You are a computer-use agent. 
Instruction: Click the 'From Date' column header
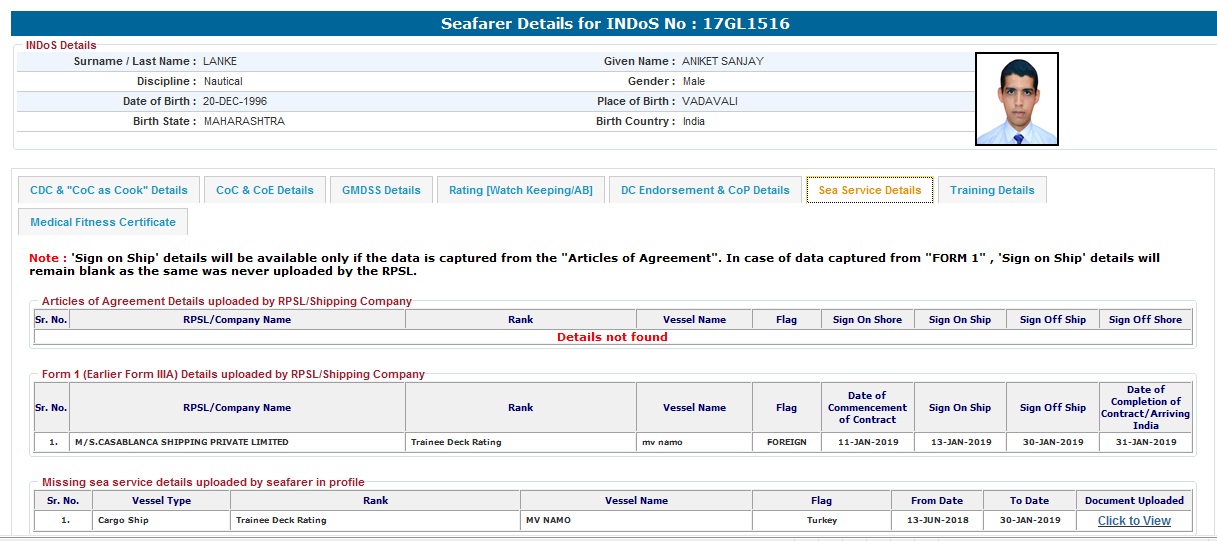[937, 501]
